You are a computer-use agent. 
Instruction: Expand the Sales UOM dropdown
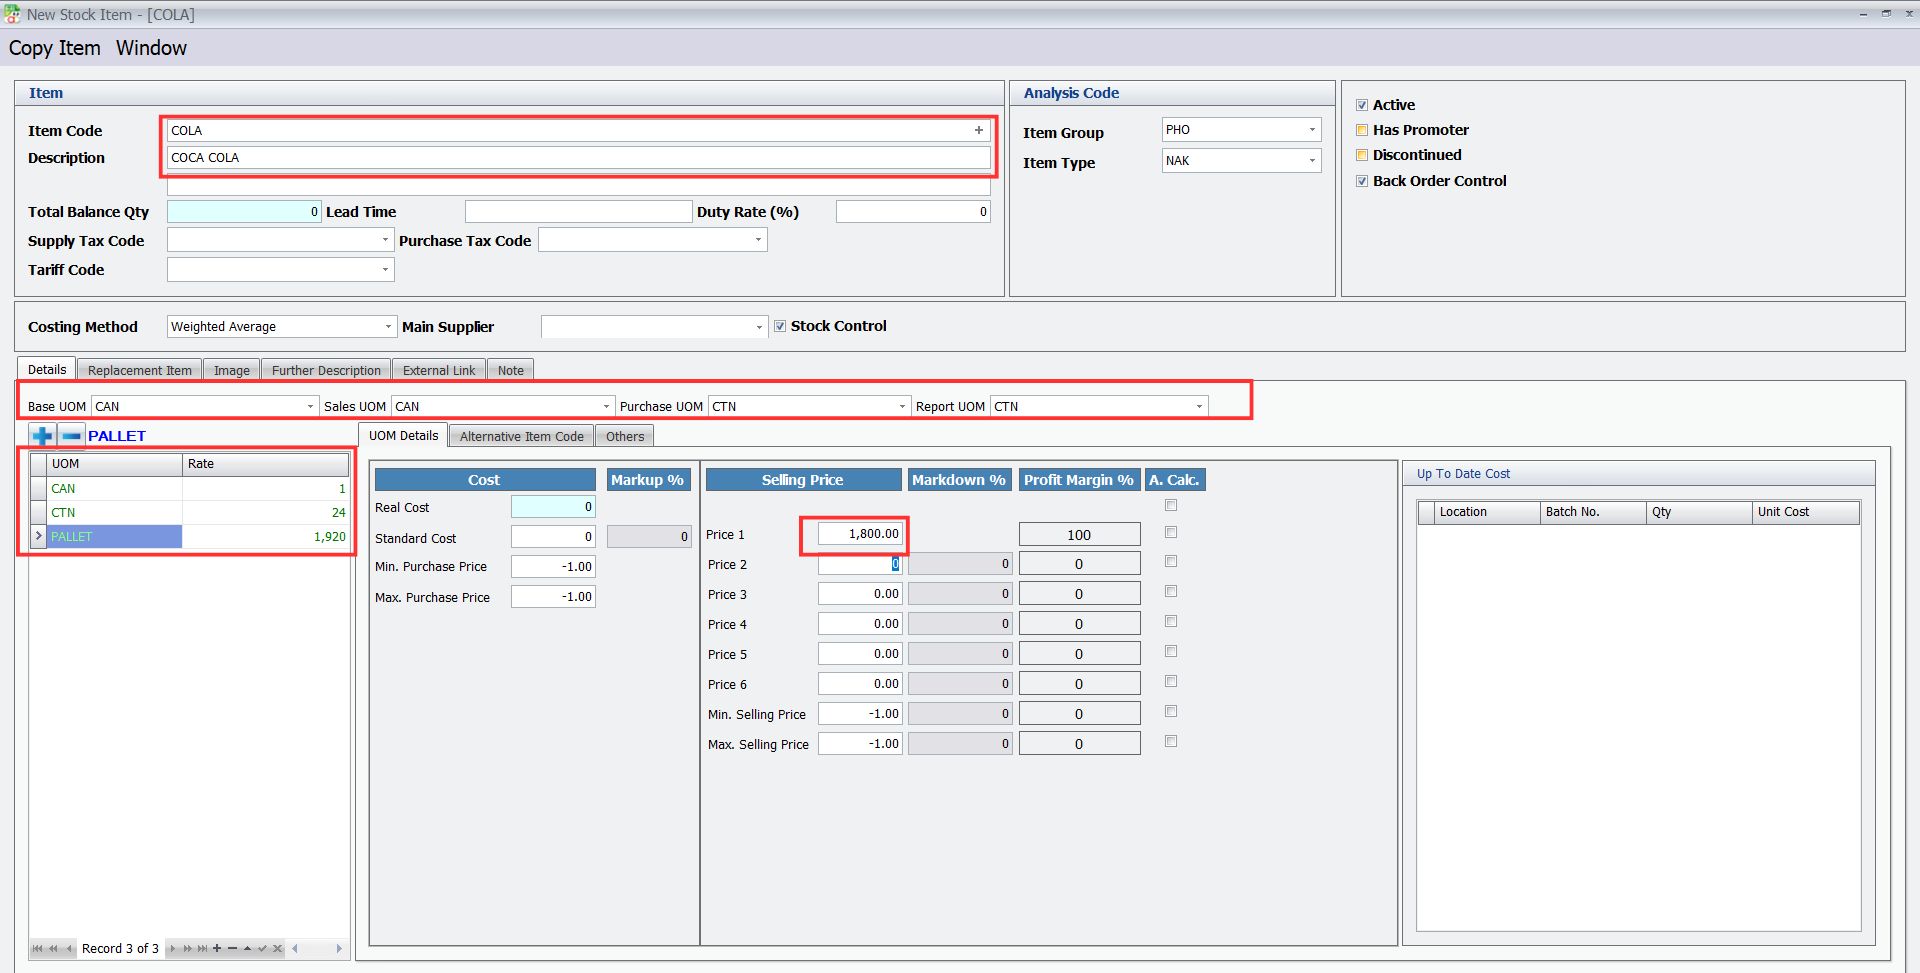pos(606,406)
